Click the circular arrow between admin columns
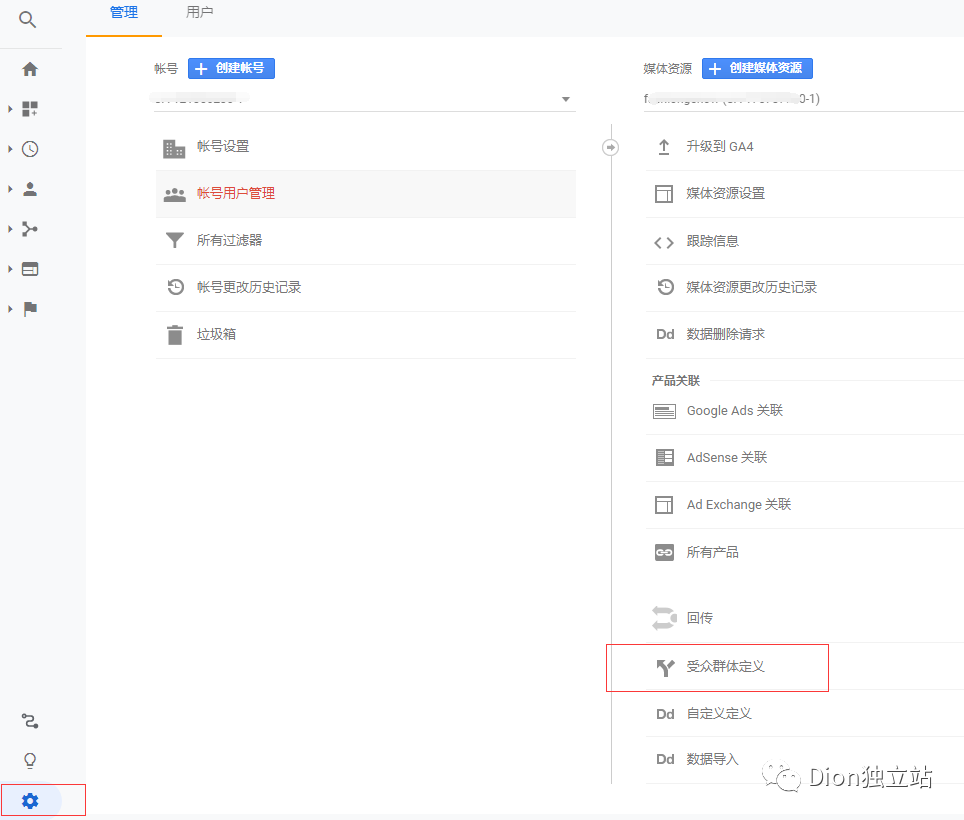Screen dimensions: 964x820 tap(610, 147)
